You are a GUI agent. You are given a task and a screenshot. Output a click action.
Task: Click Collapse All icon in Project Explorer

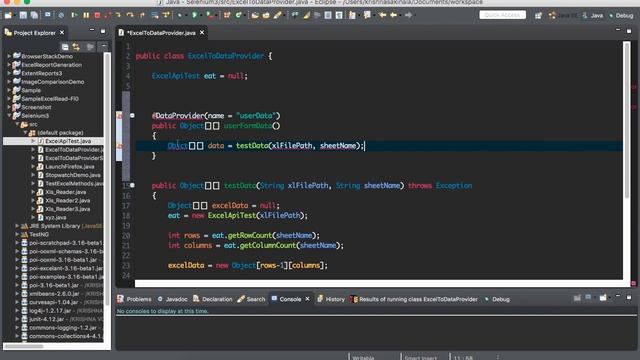click(x=65, y=47)
